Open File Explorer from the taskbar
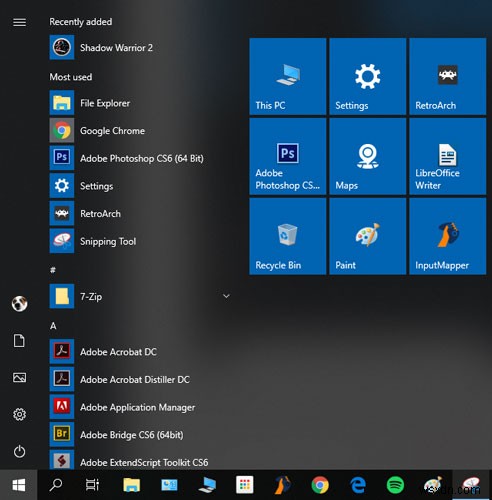 (132, 485)
